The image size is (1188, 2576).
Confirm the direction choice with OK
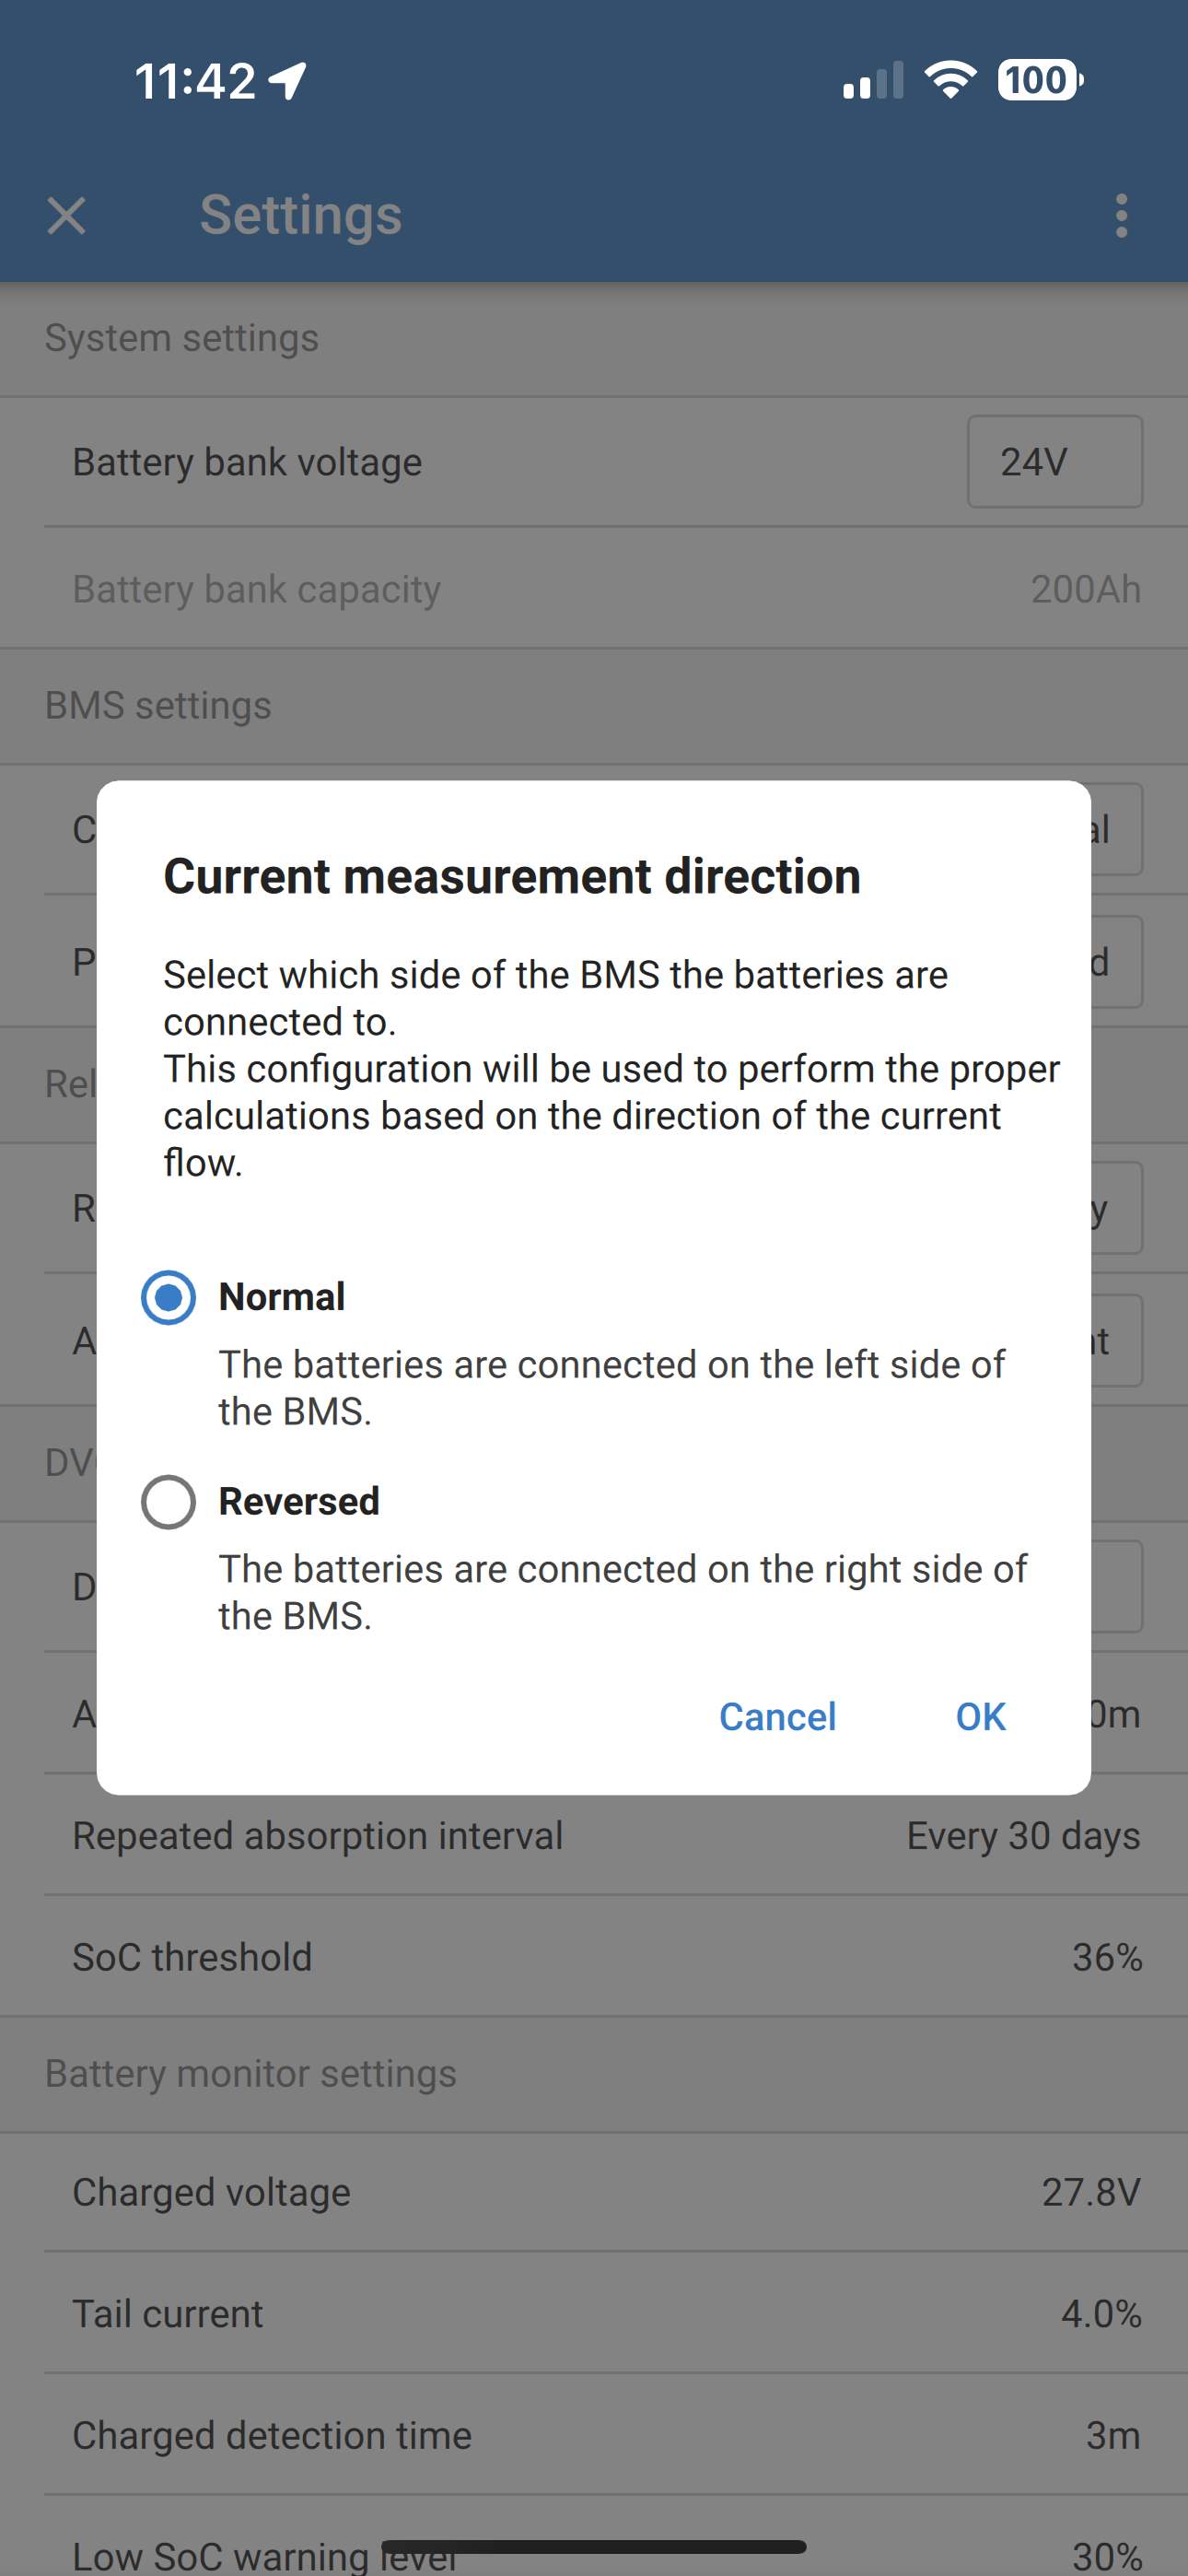pyautogui.click(x=979, y=1716)
